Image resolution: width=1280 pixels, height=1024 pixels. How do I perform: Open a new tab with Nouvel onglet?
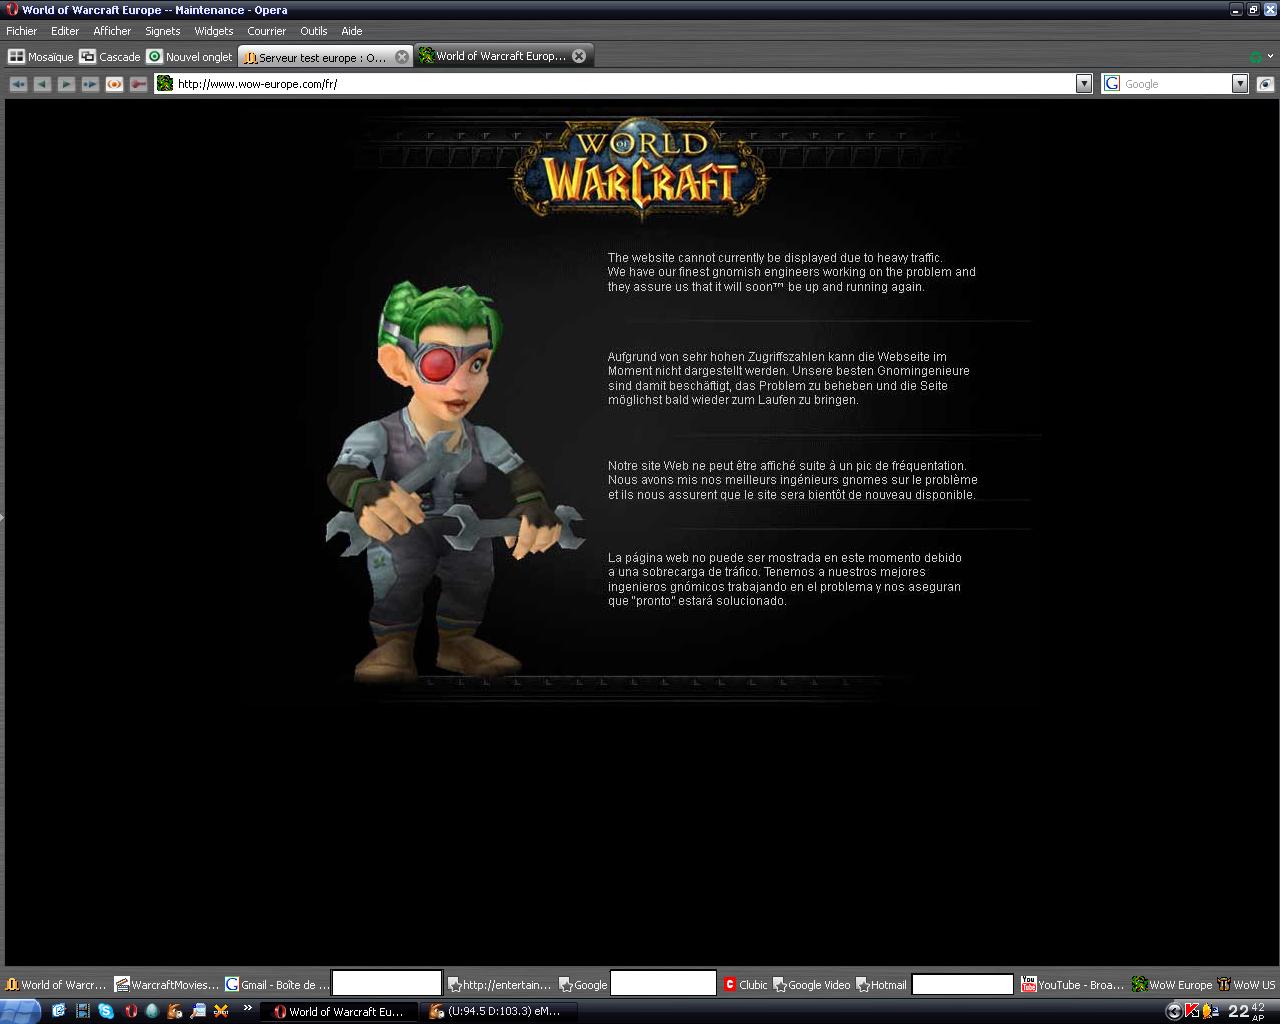(190, 57)
